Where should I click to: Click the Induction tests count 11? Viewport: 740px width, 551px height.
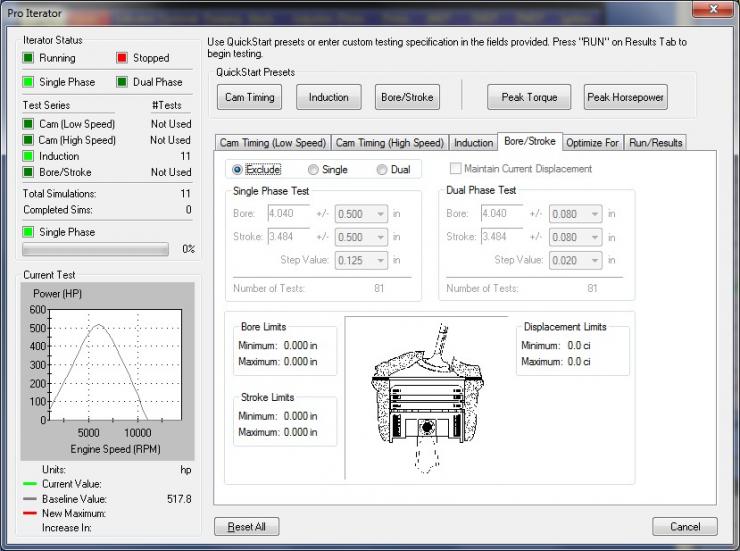pos(185,156)
